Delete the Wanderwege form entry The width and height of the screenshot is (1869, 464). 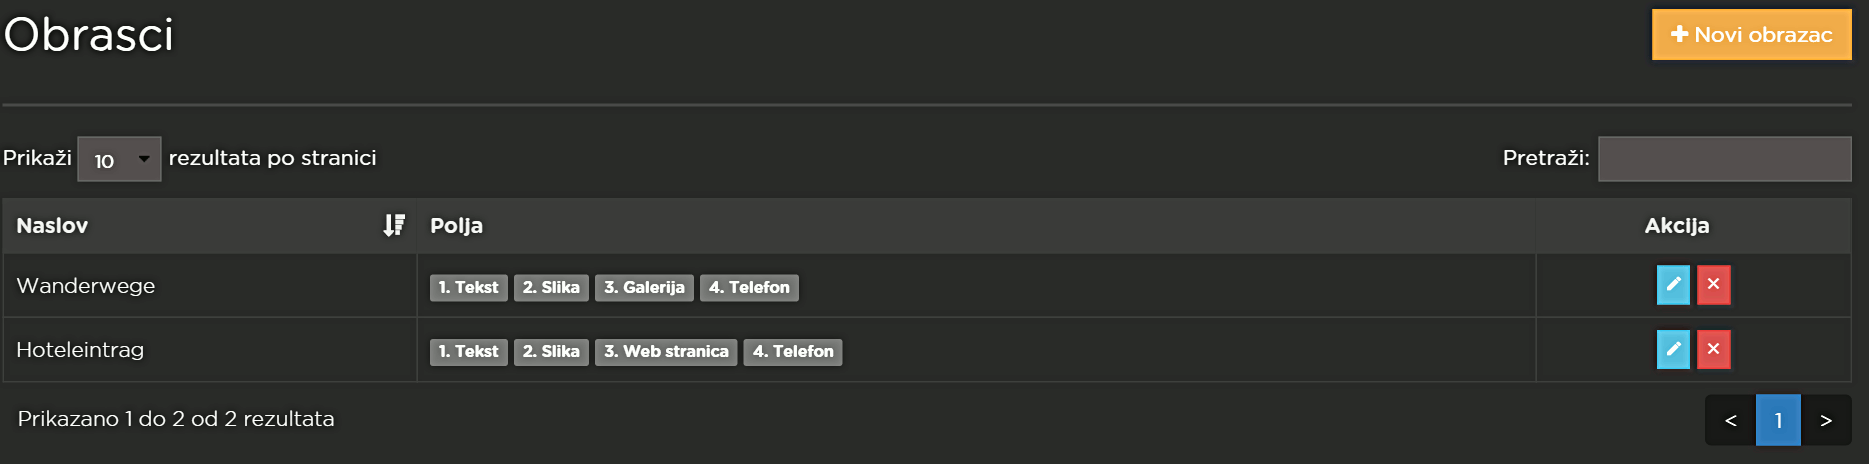tap(1713, 285)
